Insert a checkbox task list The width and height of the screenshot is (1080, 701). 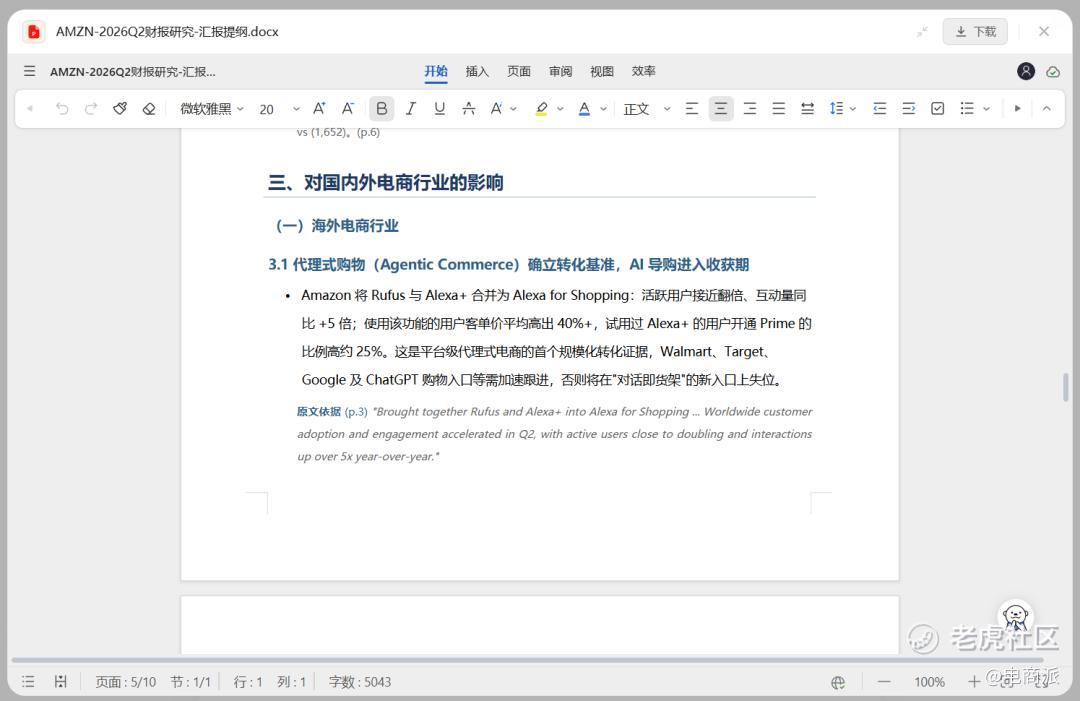click(937, 108)
